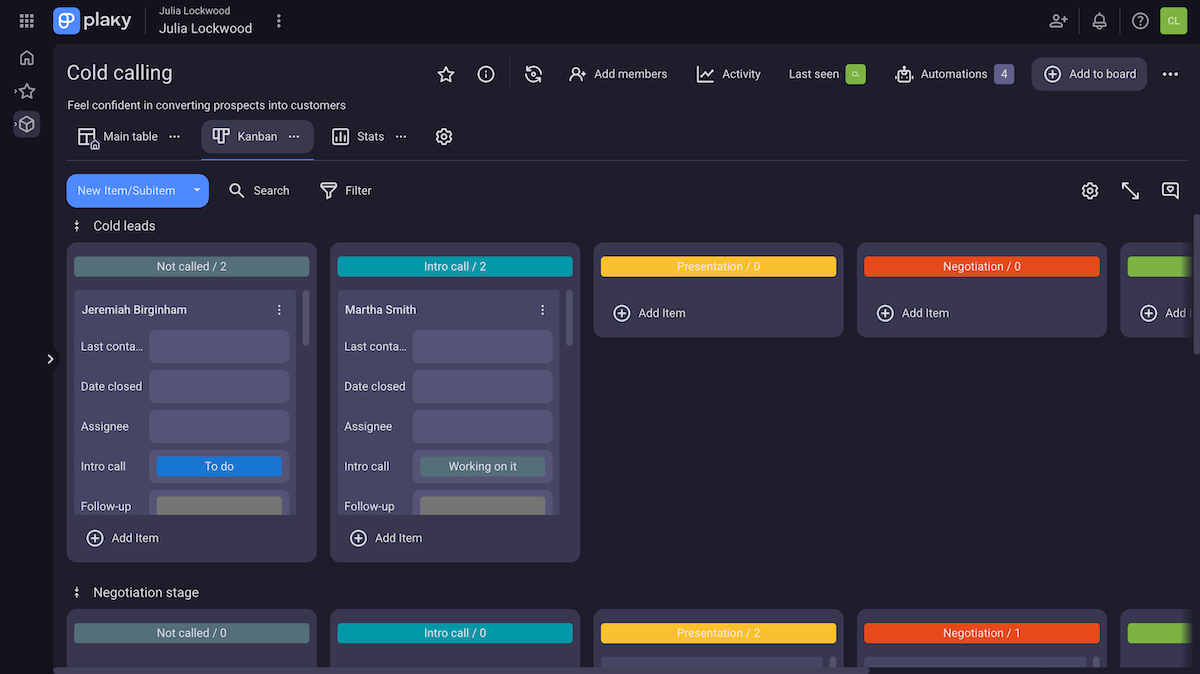Click Add Item under Jeremiah Birginham's card

pos(121,537)
